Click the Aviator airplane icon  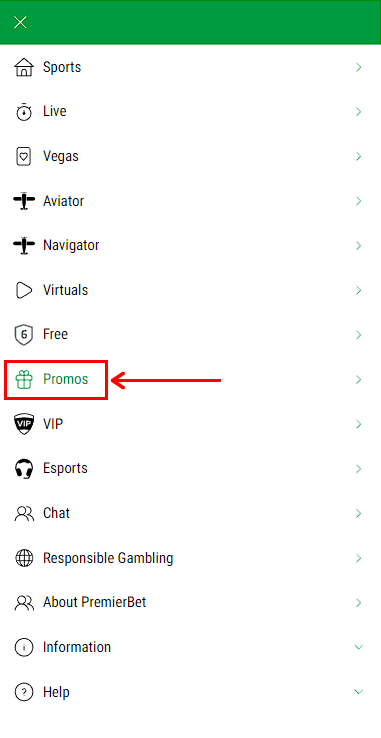24,201
